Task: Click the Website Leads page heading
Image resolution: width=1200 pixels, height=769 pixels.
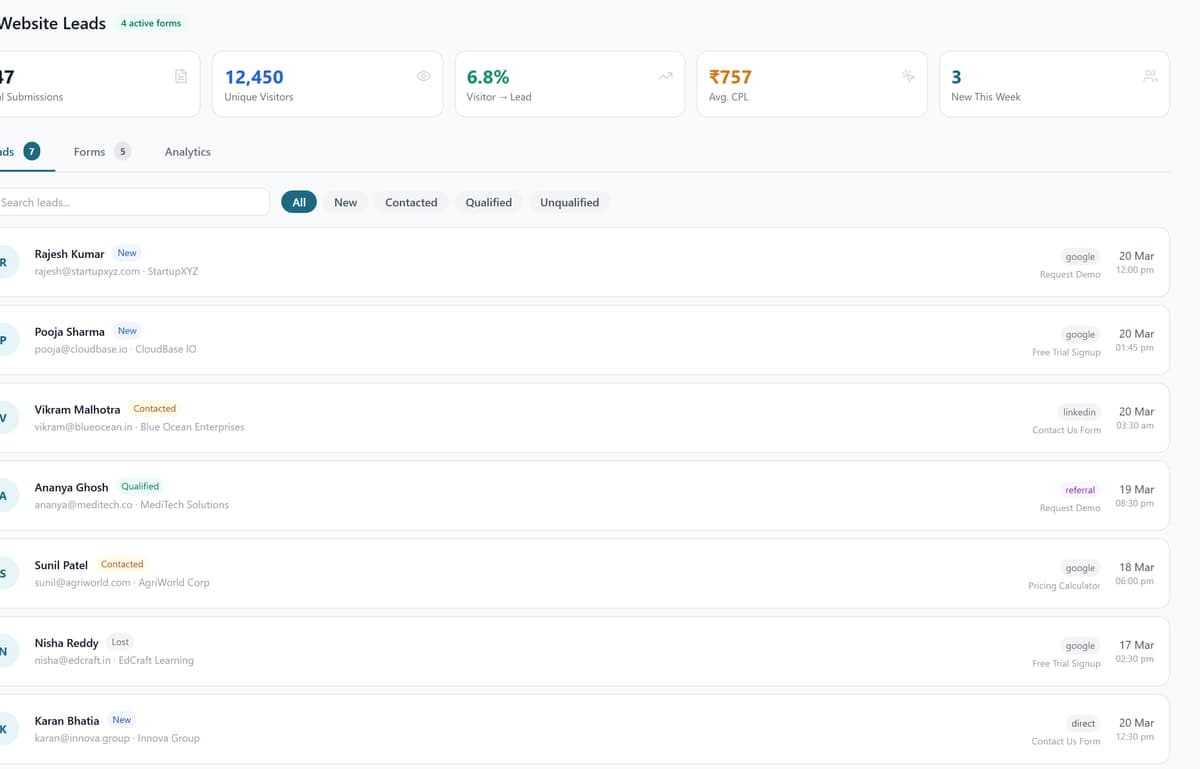Action: (52, 23)
